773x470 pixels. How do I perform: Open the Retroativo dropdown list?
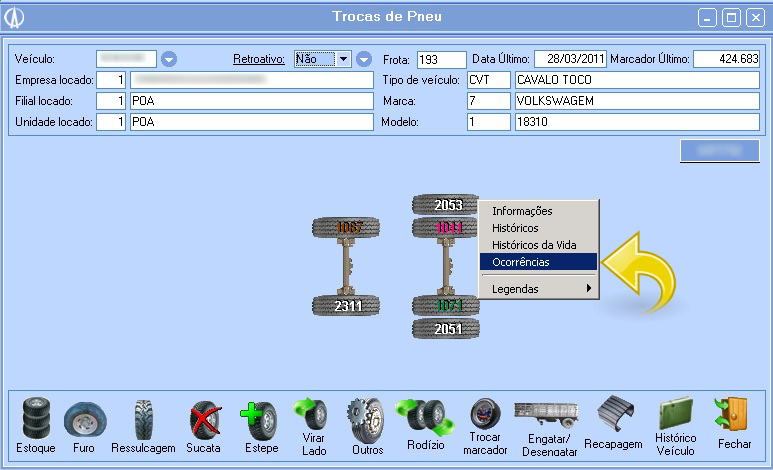click(x=344, y=59)
